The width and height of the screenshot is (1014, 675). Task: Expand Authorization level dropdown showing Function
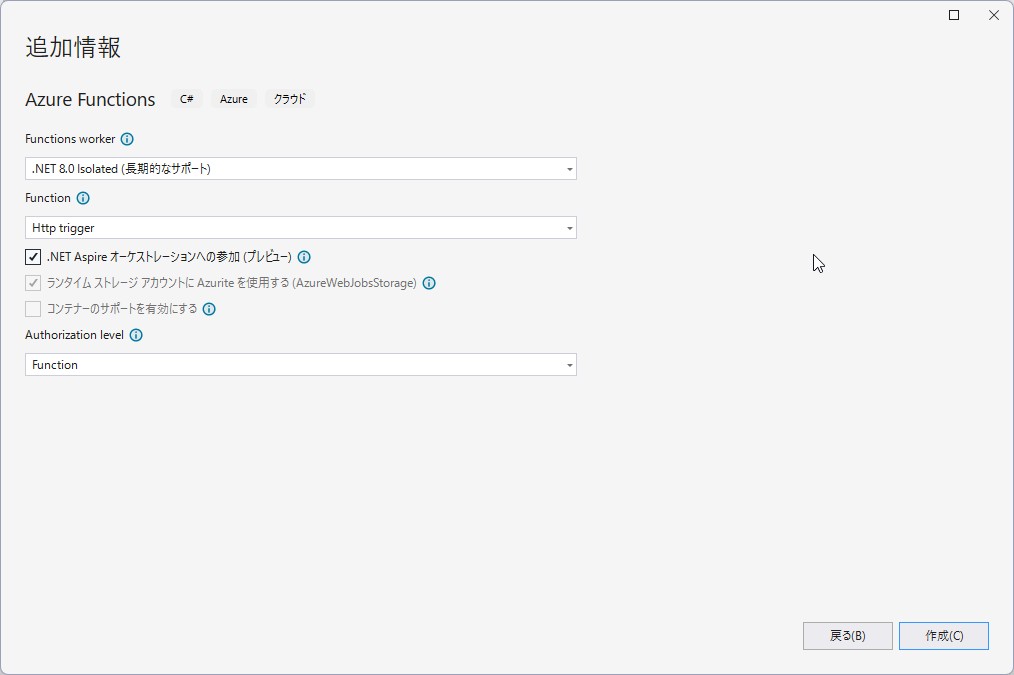(x=301, y=365)
